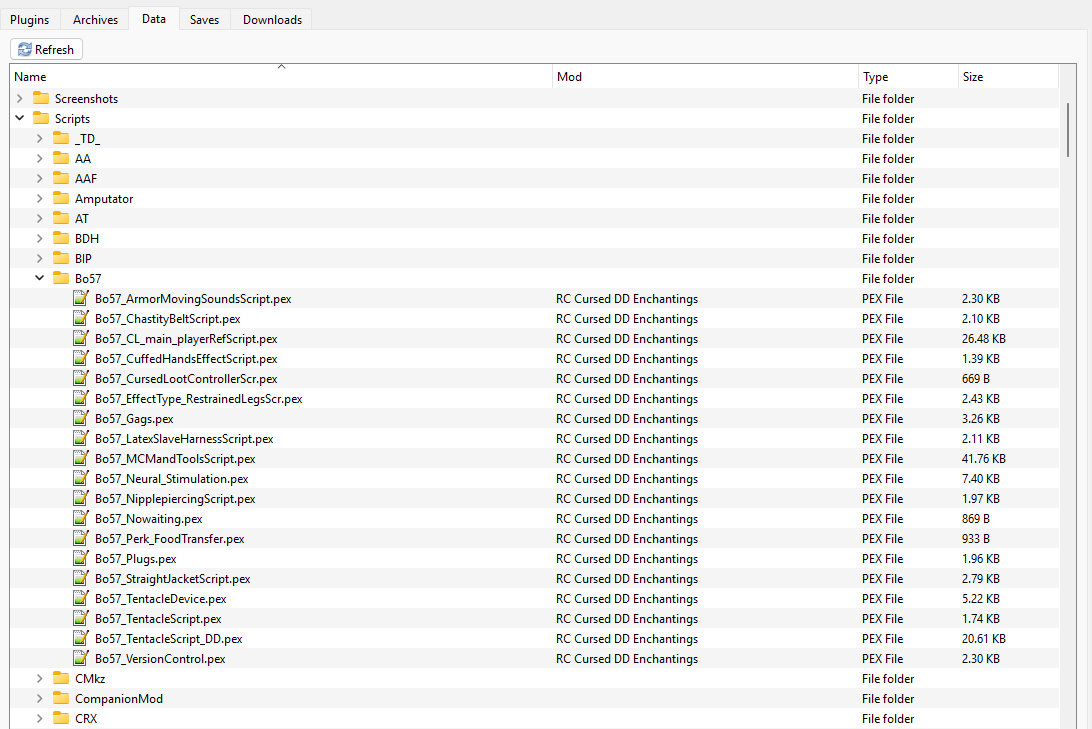This screenshot has height=729, width=1092.
Task: Sort by the Size column header
Action: pyautogui.click(x=1008, y=77)
